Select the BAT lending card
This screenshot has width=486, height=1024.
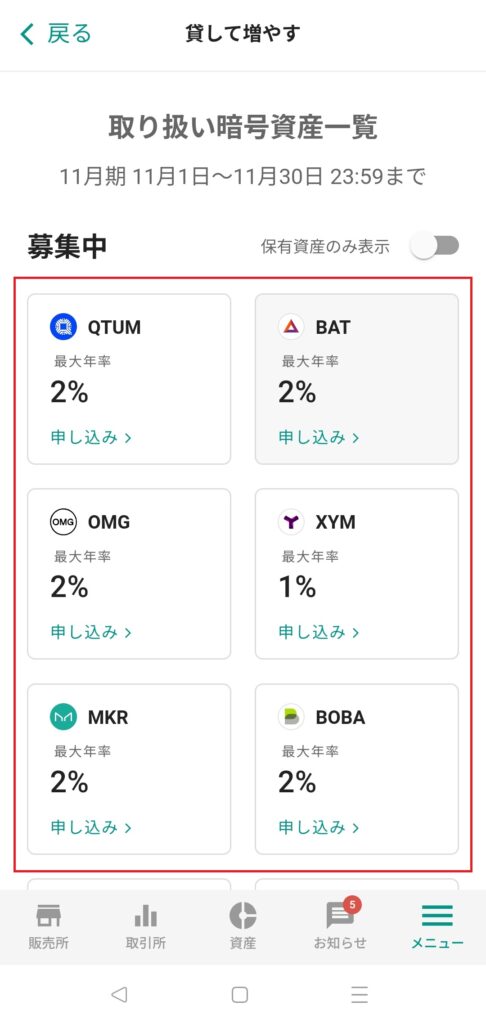pyautogui.click(x=357, y=379)
